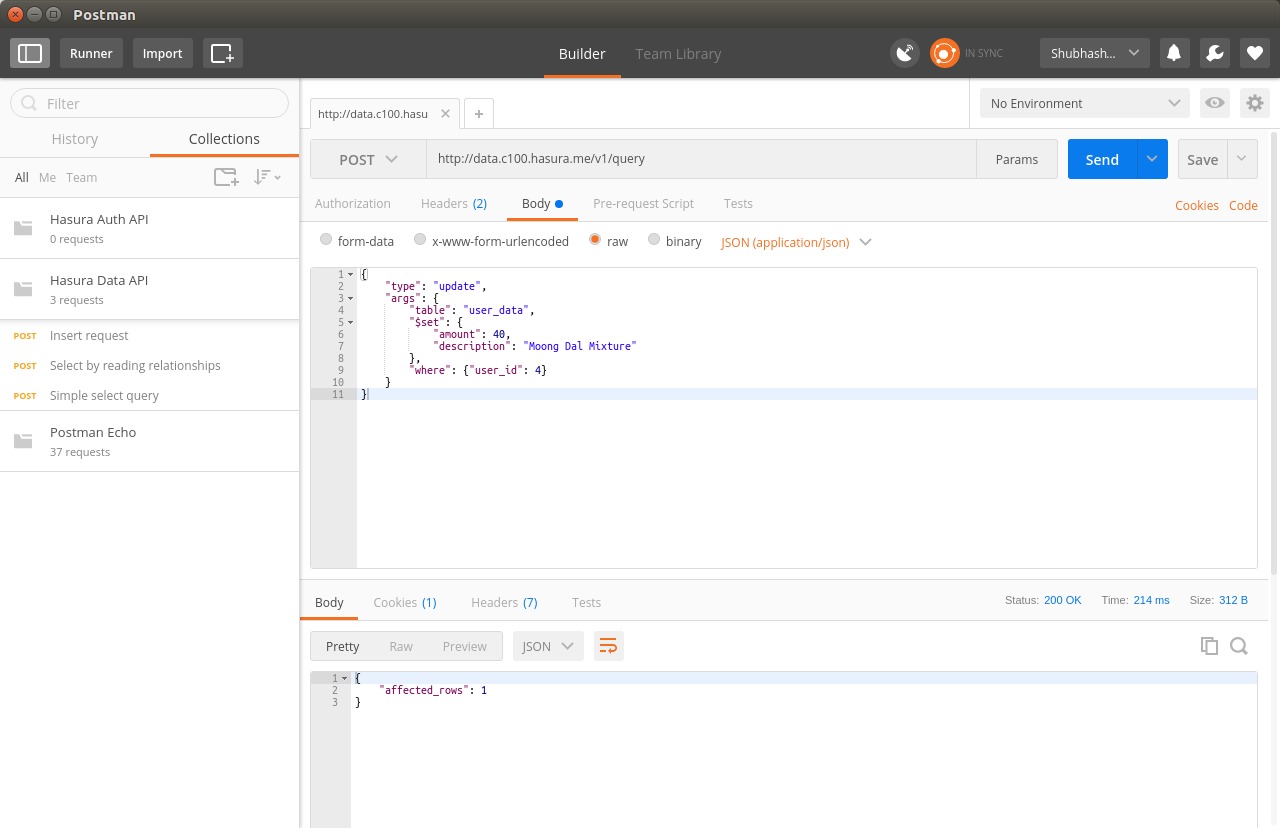This screenshot has height=828, width=1280.
Task: Open manage environments via the gear icon
Action: tap(1255, 103)
